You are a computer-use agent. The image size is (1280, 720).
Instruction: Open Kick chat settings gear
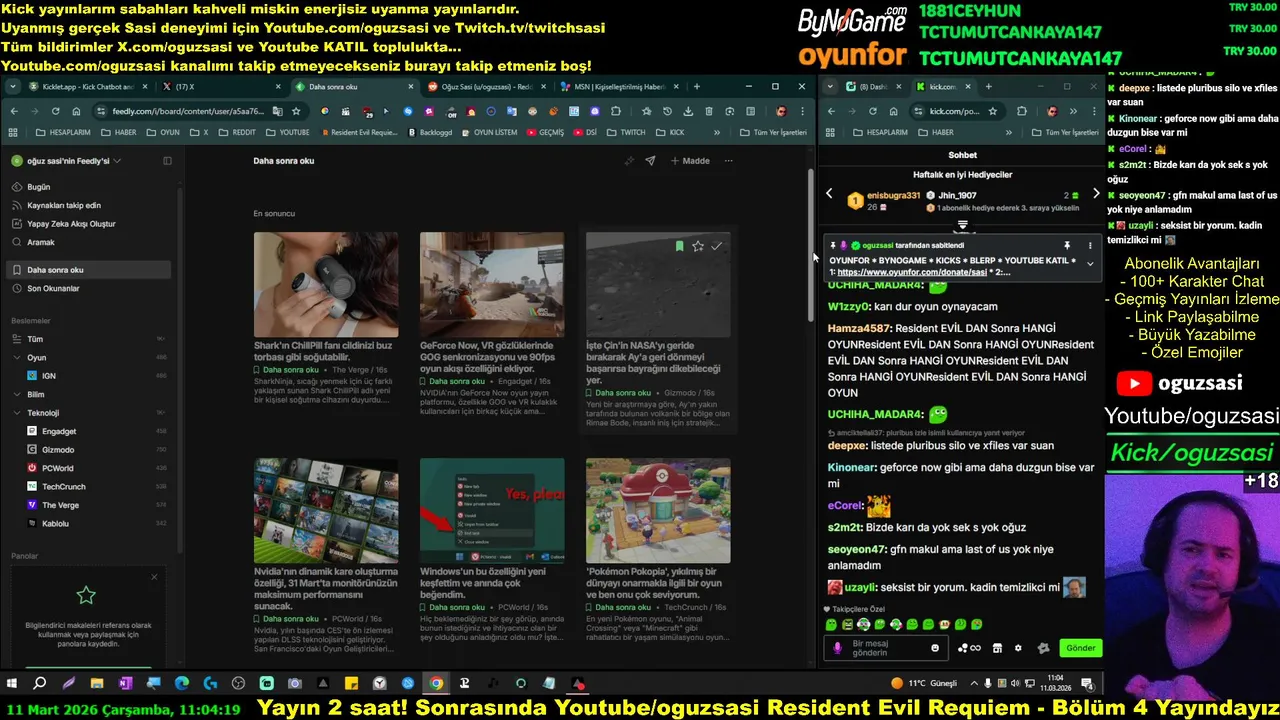coord(1018,648)
